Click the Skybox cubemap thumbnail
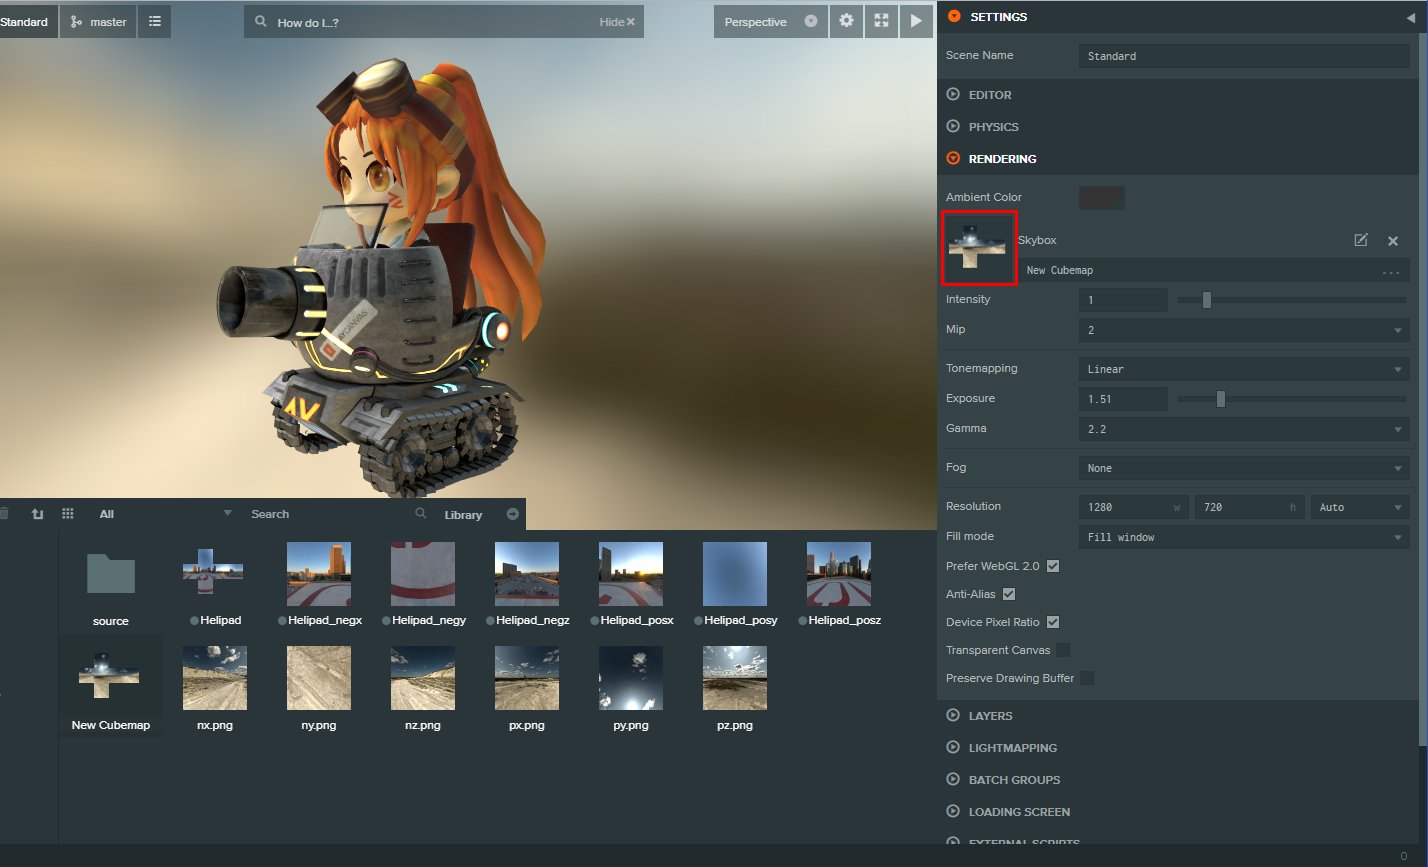1428x867 pixels. click(x=979, y=248)
